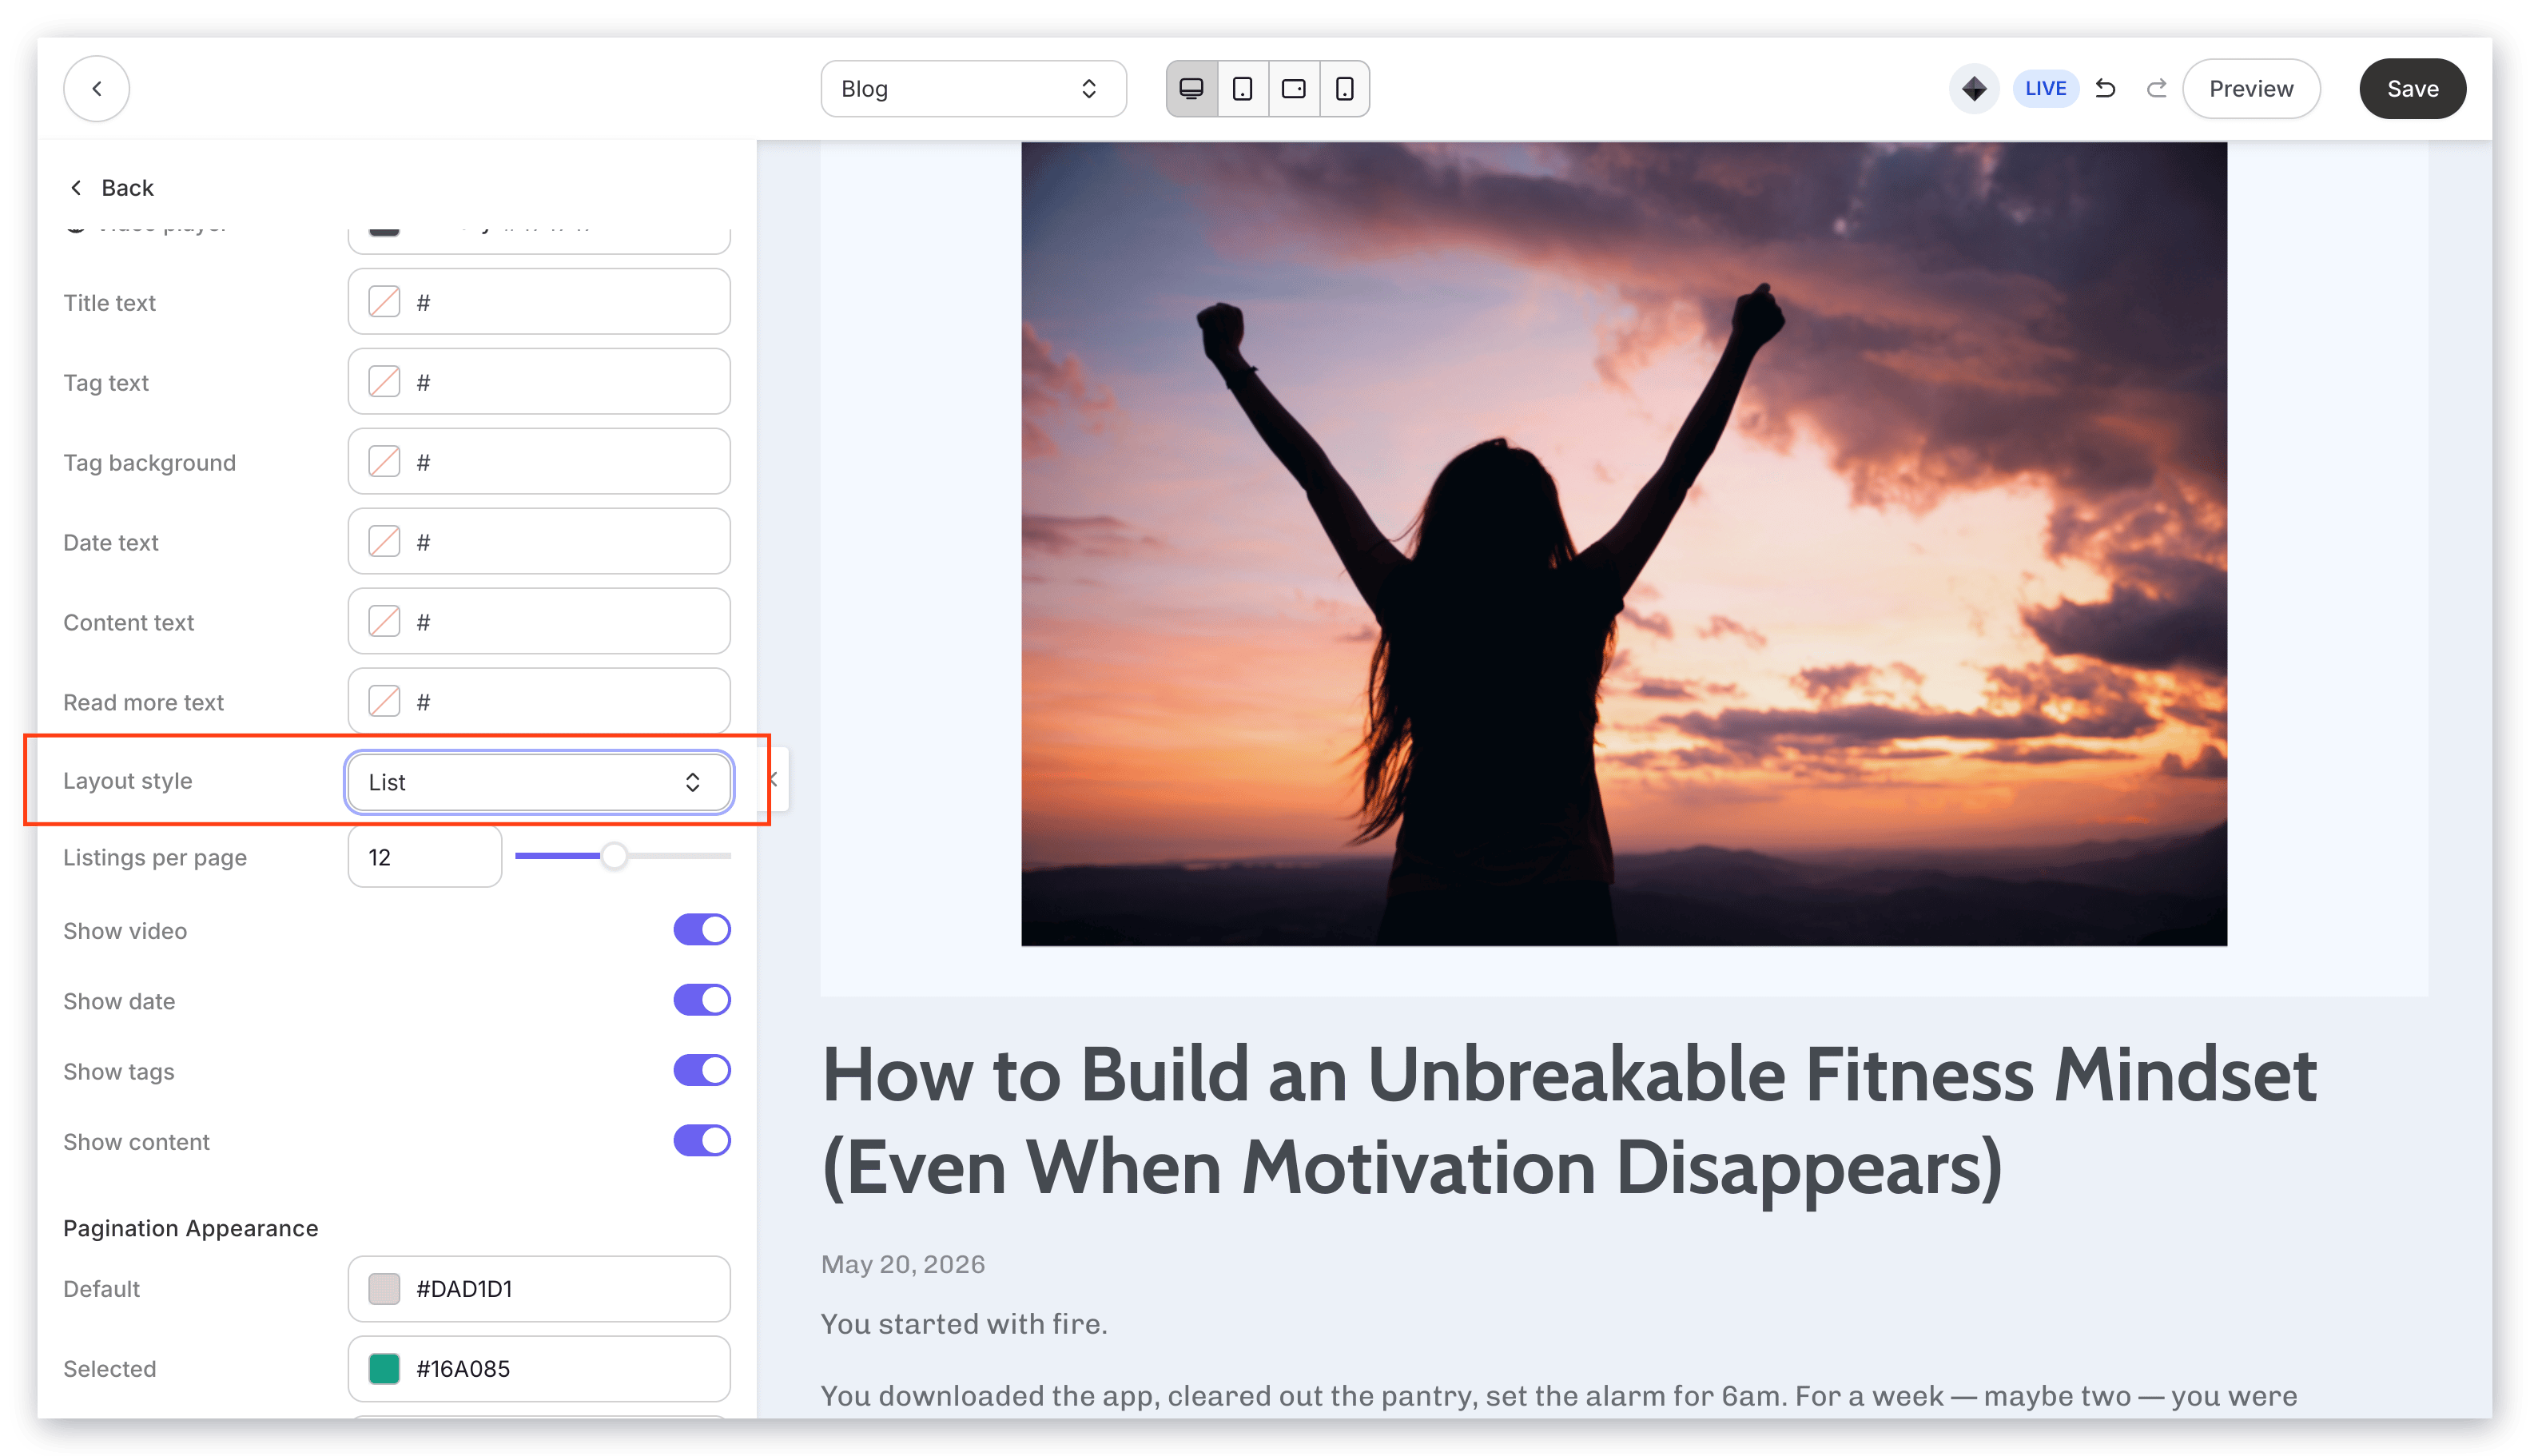Click the blog post sunset image

click(x=1623, y=543)
